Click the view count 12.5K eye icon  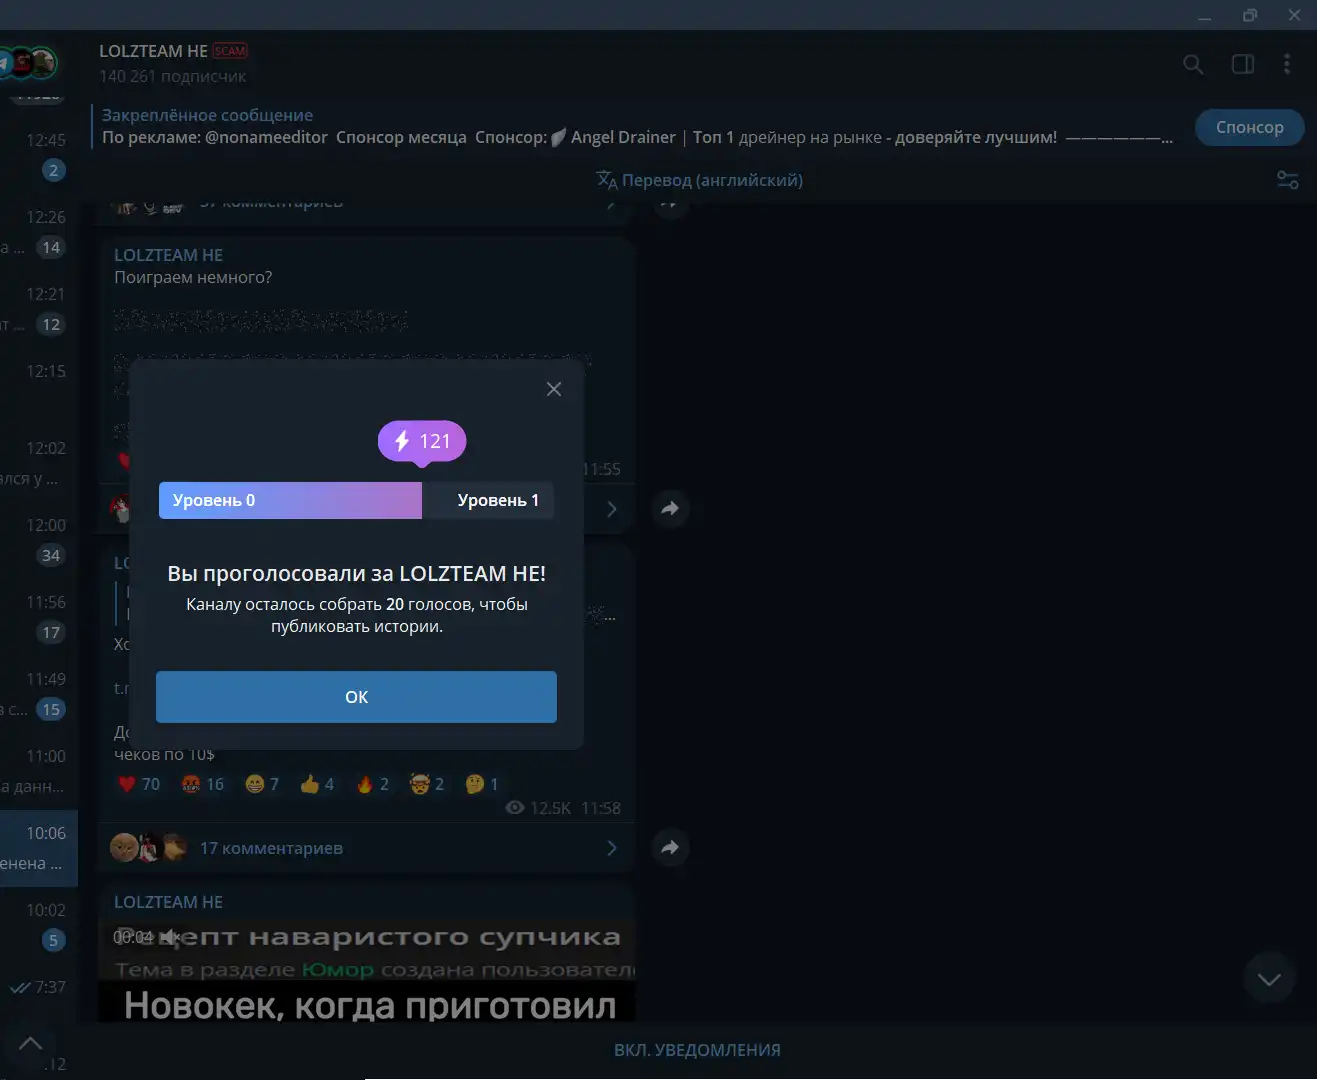click(539, 808)
